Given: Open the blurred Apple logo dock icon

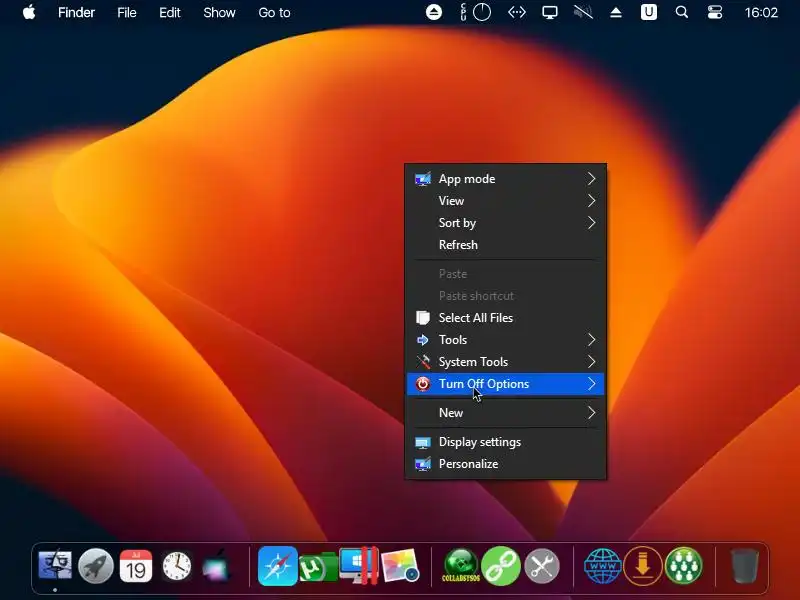Looking at the screenshot, I should (x=217, y=565).
